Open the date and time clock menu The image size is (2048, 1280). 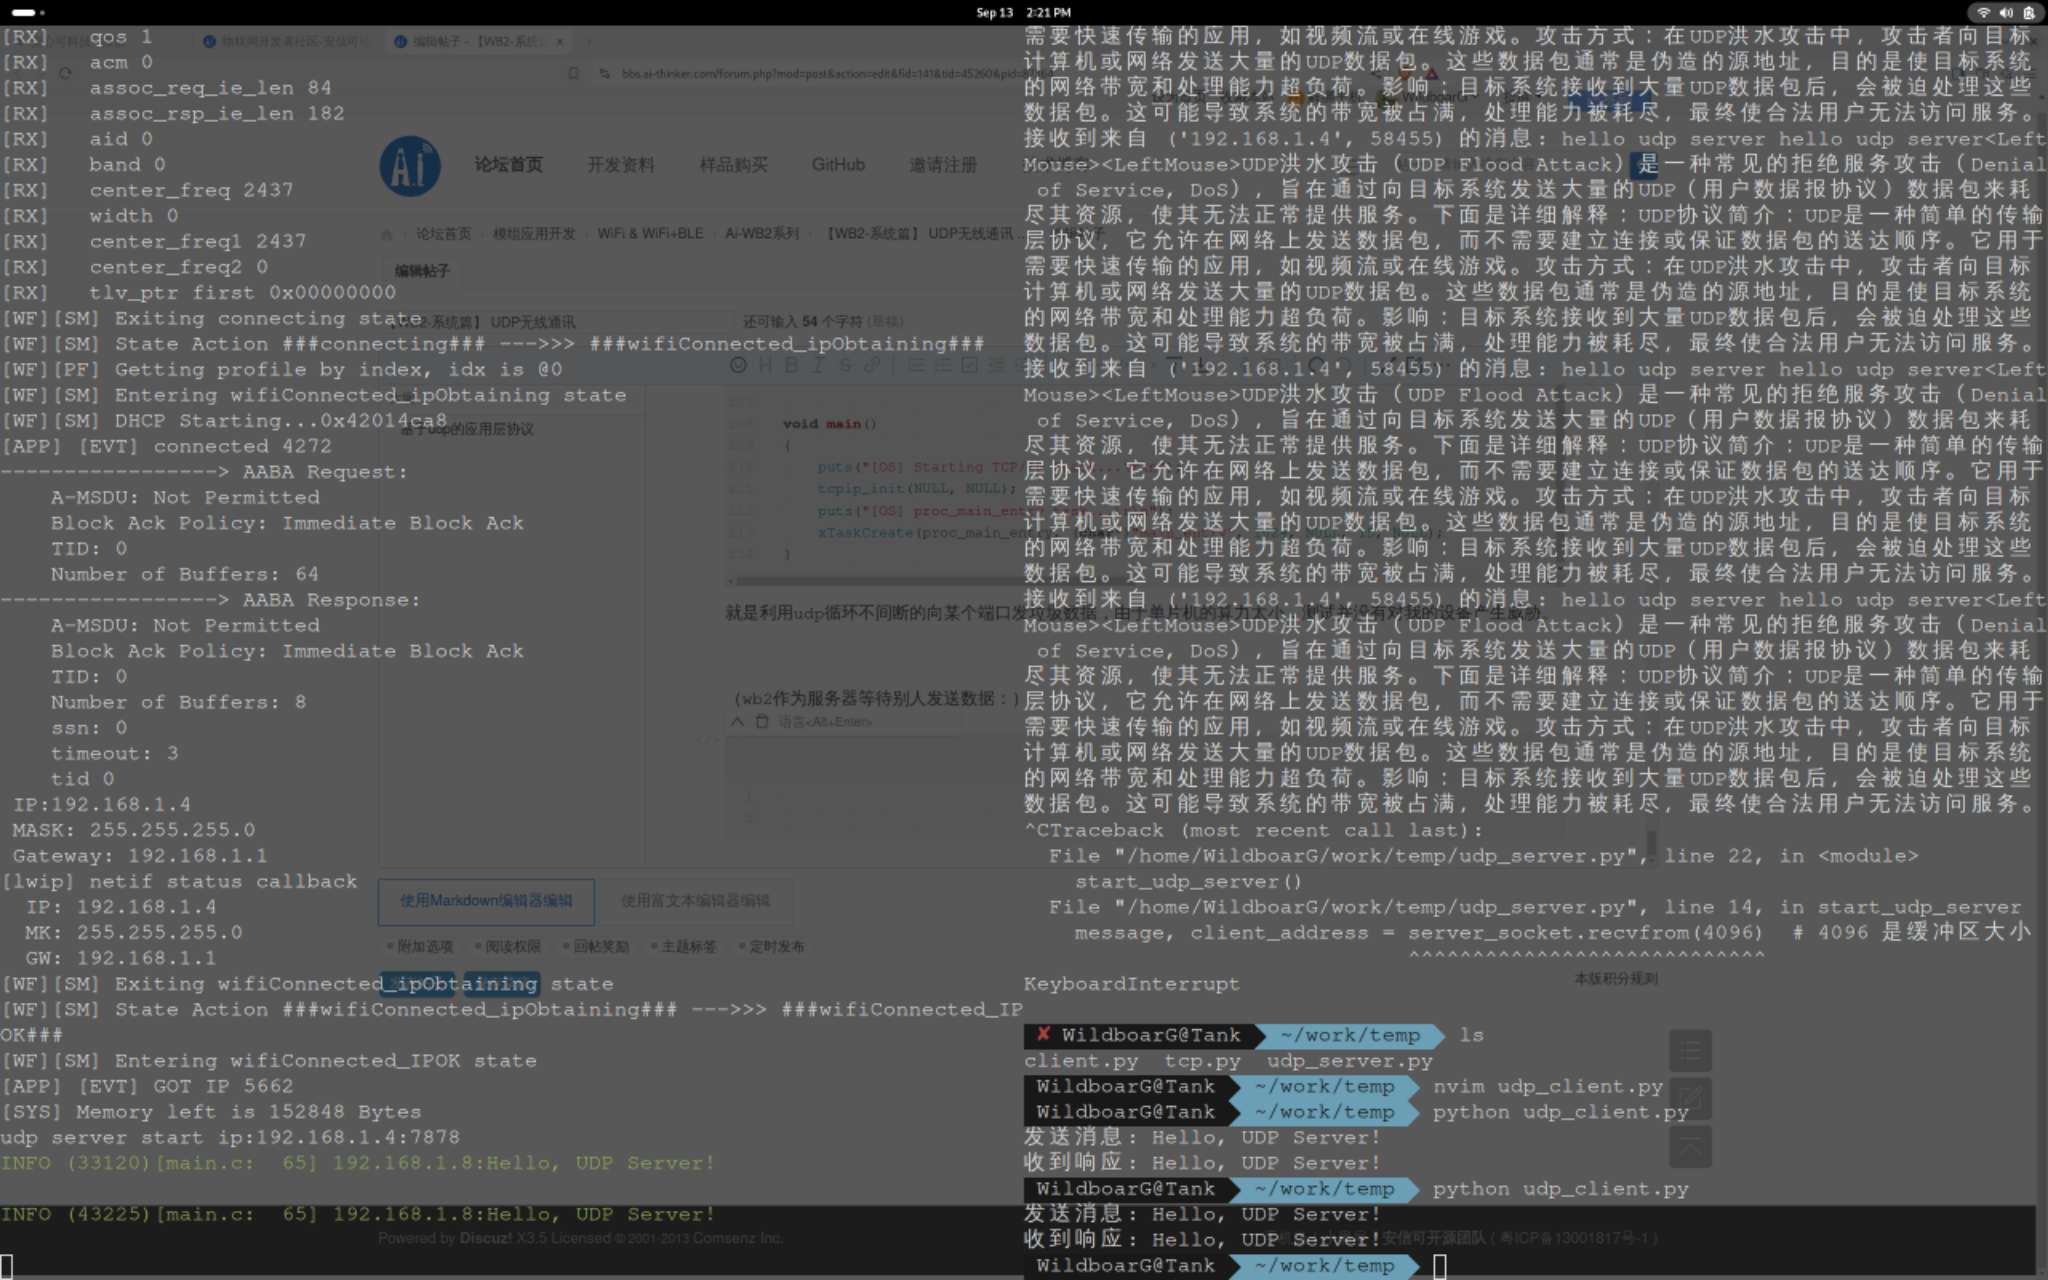point(1023,13)
